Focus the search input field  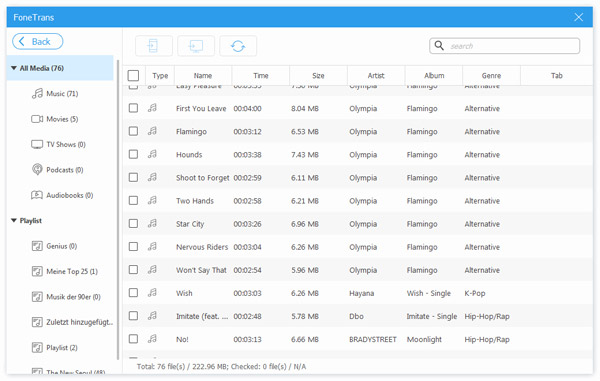tap(504, 46)
